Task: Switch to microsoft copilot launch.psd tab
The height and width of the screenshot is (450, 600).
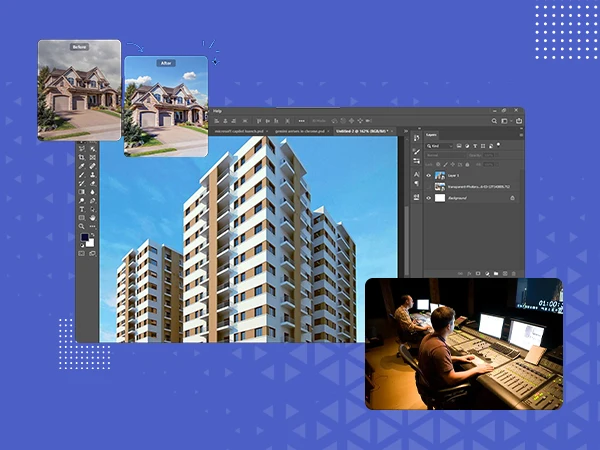Action: (239, 131)
